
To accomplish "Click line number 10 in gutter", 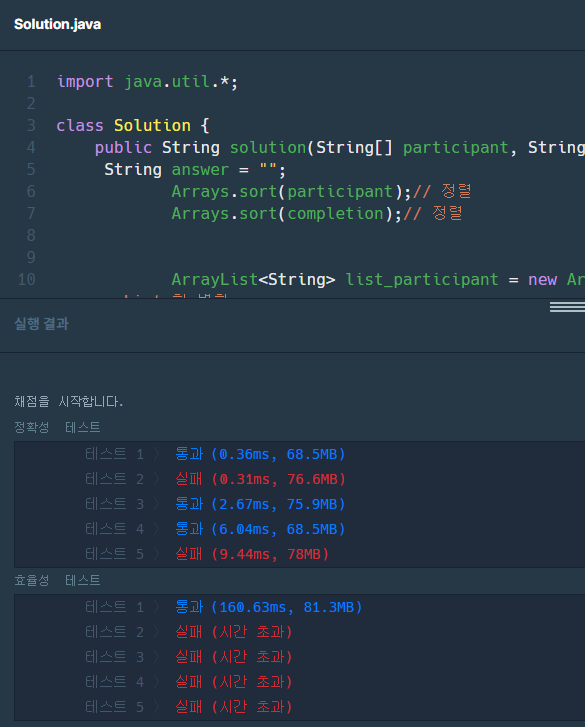I will pos(26,280).
